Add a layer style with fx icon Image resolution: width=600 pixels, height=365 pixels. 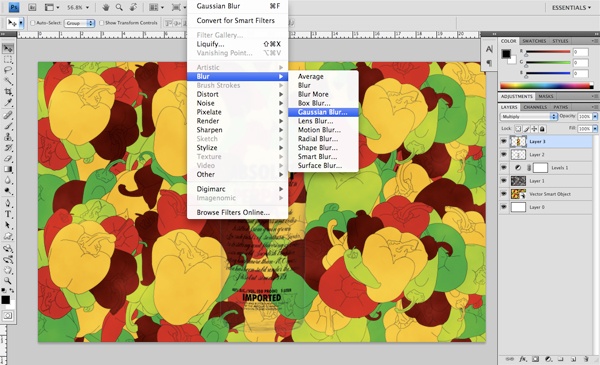[x=523, y=359]
